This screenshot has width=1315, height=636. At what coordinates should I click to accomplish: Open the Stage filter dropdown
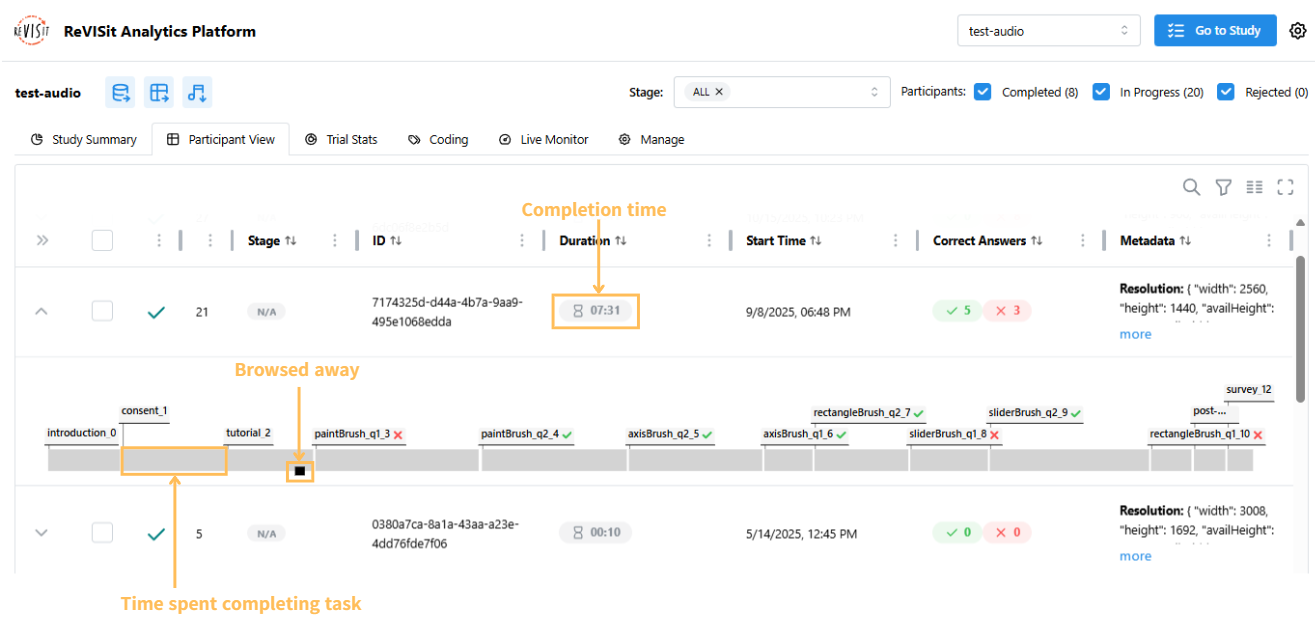click(781, 92)
